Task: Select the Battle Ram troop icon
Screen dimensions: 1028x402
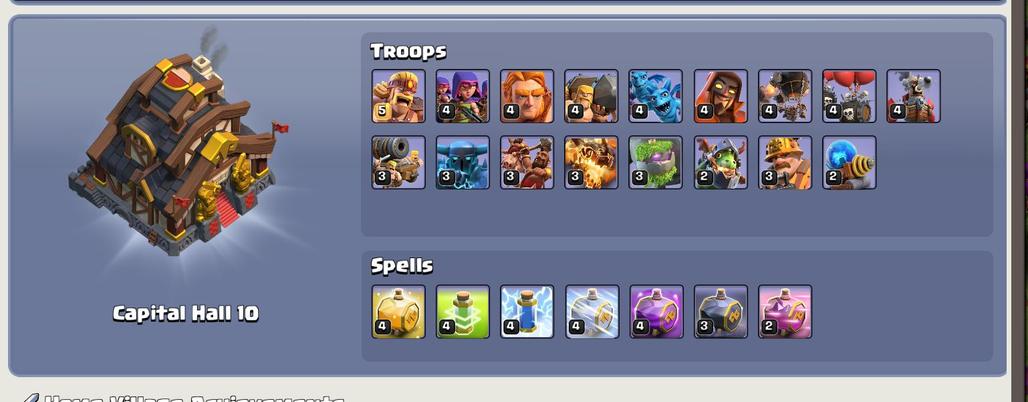Action: pos(591,96)
